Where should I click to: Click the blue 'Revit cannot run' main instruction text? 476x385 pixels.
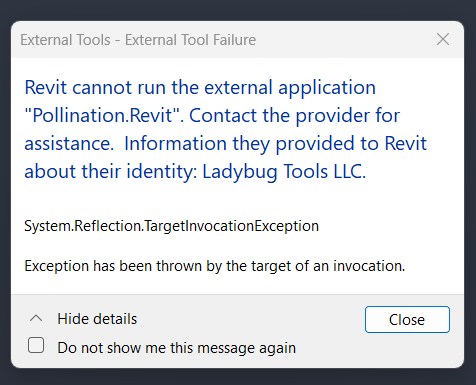(x=226, y=130)
